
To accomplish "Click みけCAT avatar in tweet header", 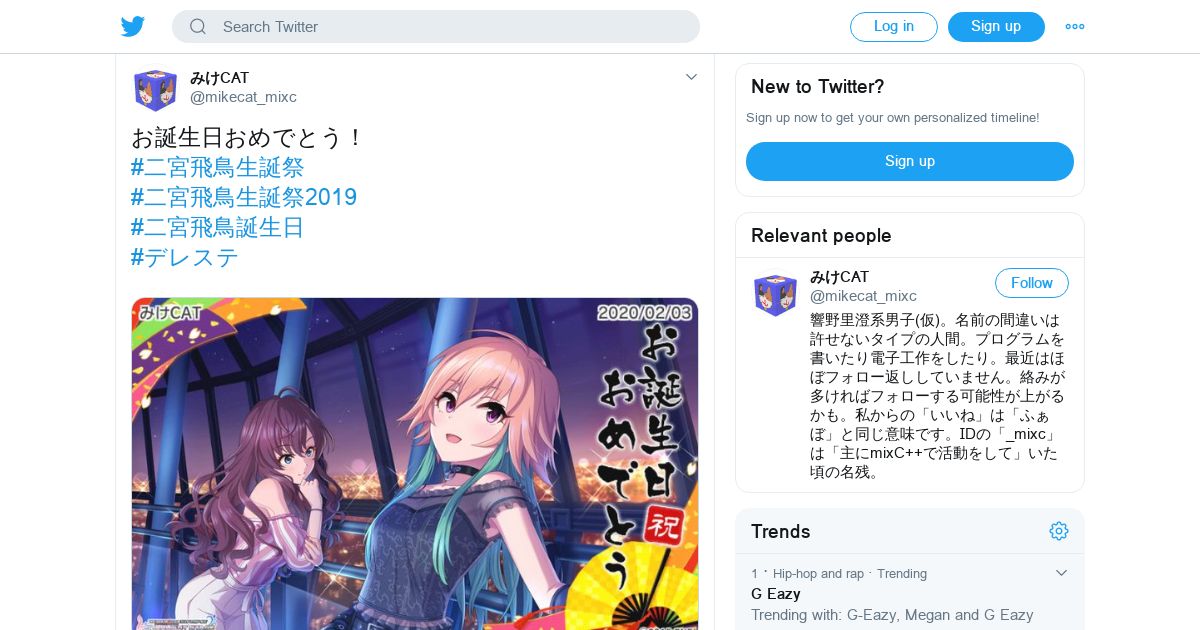I will pyautogui.click(x=155, y=90).
